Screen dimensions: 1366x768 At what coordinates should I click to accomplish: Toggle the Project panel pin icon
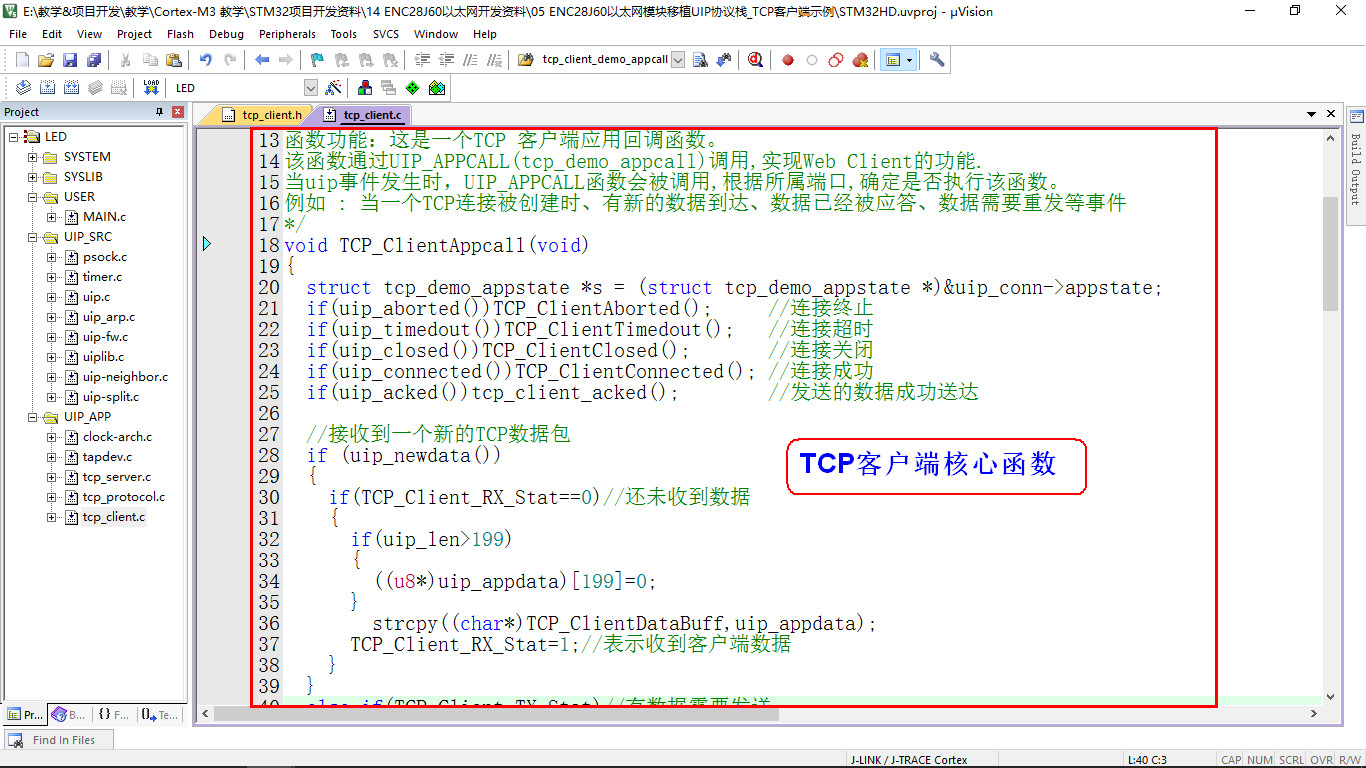[x=159, y=112]
